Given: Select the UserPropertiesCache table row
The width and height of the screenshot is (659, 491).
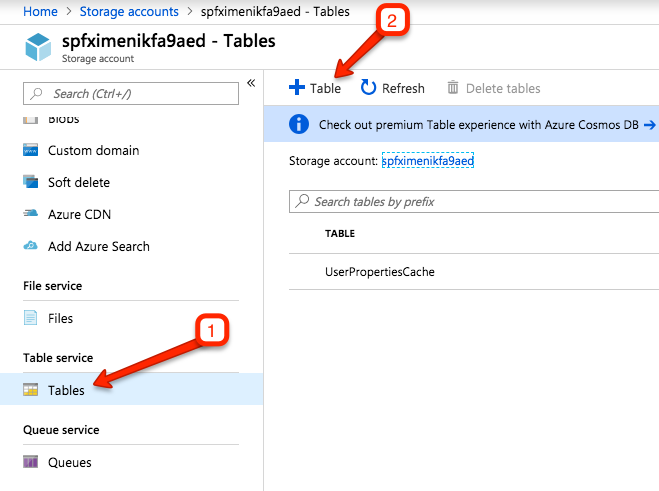Looking at the screenshot, I should (380, 272).
